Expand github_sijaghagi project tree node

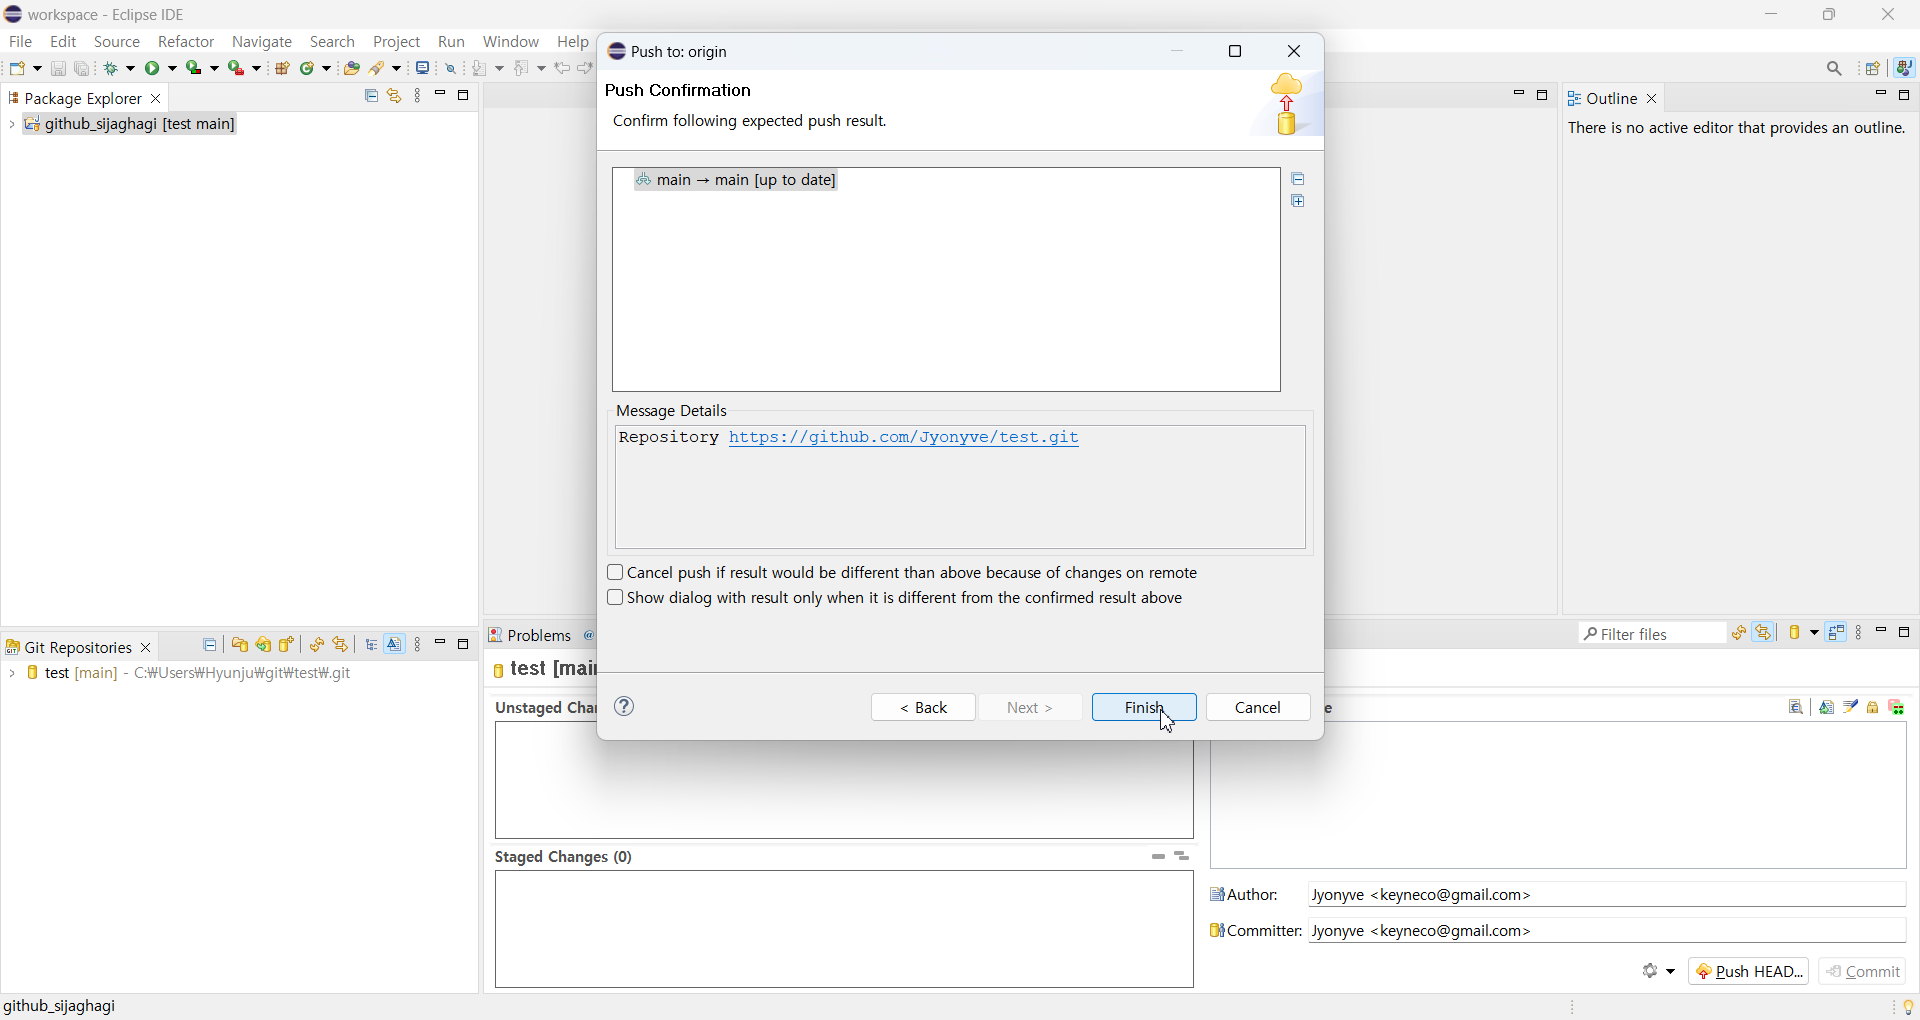pyautogui.click(x=11, y=125)
